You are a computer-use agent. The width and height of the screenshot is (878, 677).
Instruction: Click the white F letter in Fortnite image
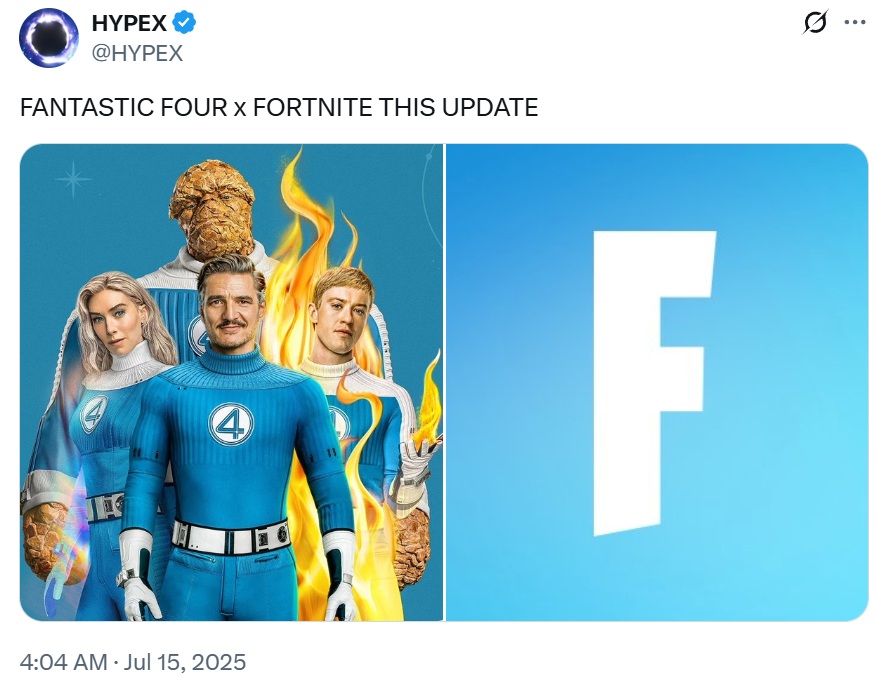click(x=655, y=383)
